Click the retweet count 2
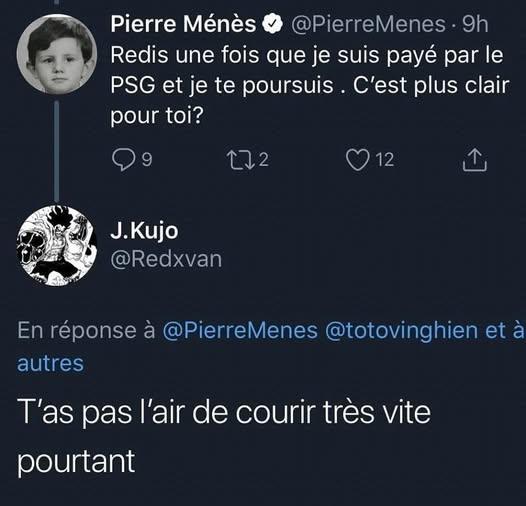This screenshot has height=506, width=526. click(264, 160)
